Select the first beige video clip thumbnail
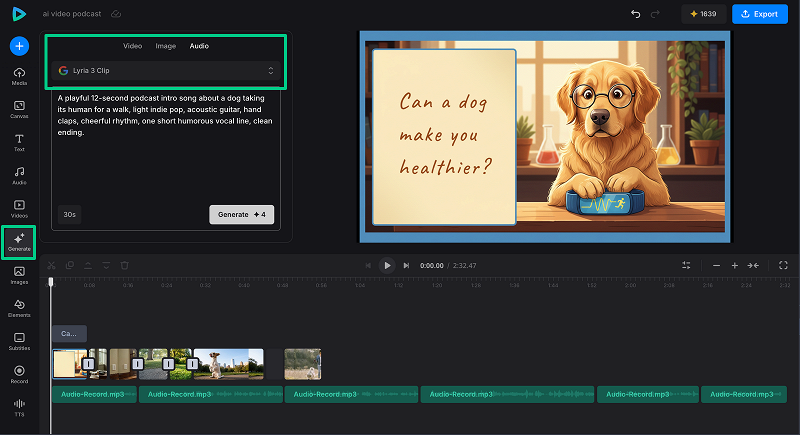800x435 pixels. (69, 364)
